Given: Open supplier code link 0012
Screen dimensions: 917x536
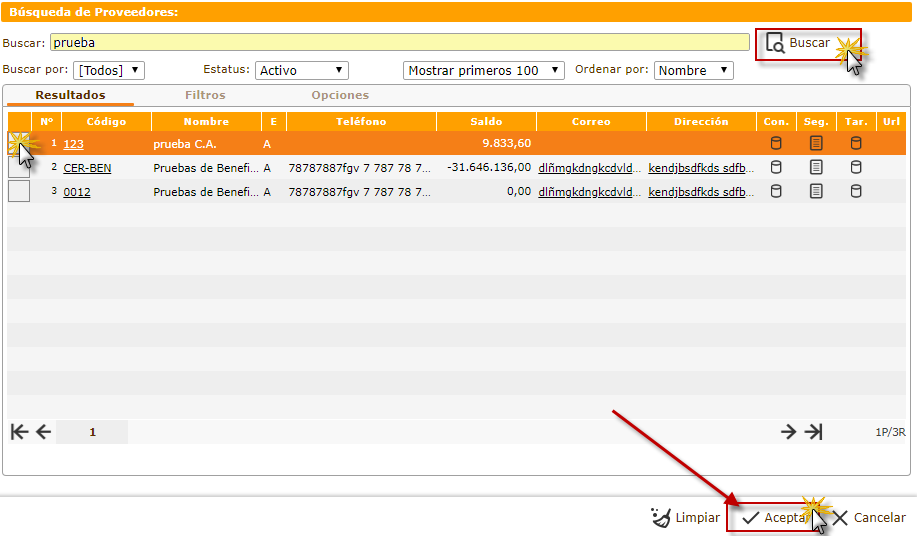Looking at the screenshot, I should 77,192.
